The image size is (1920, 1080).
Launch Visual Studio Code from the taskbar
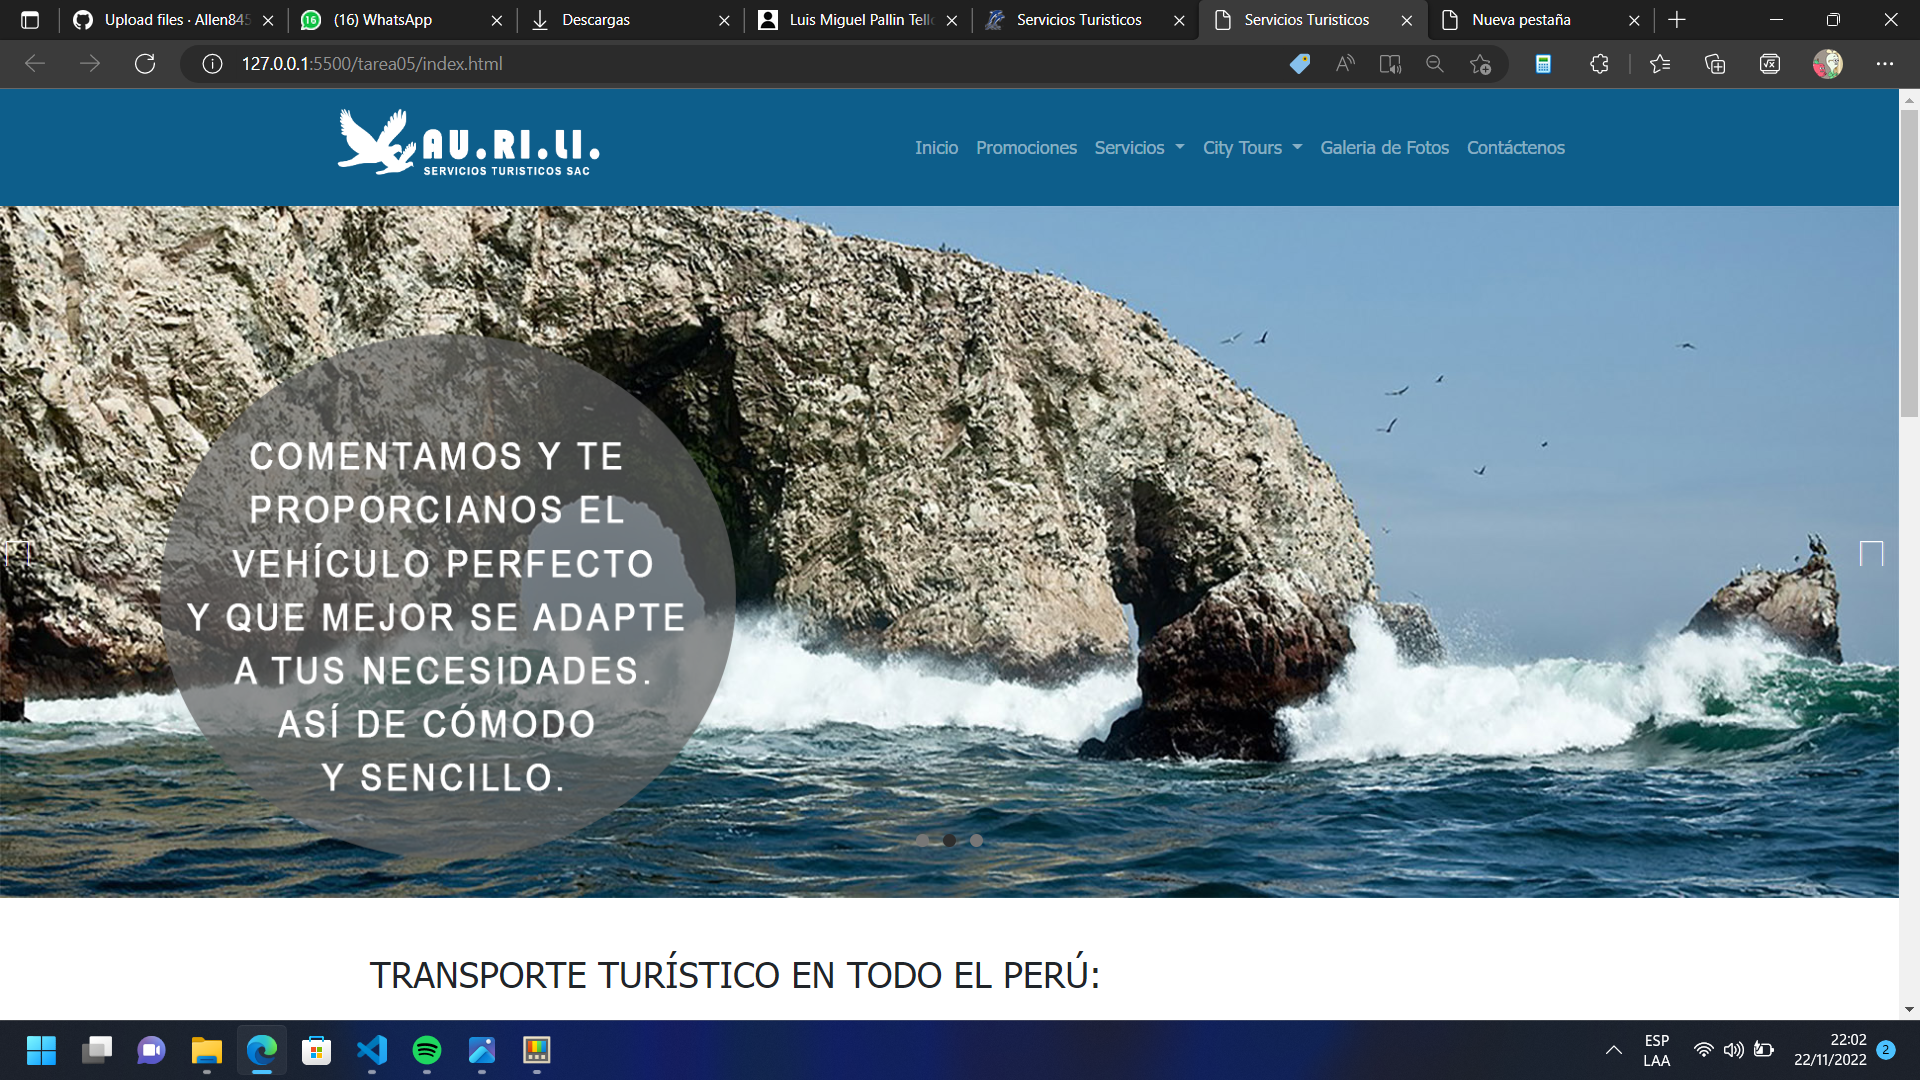click(372, 1051)
